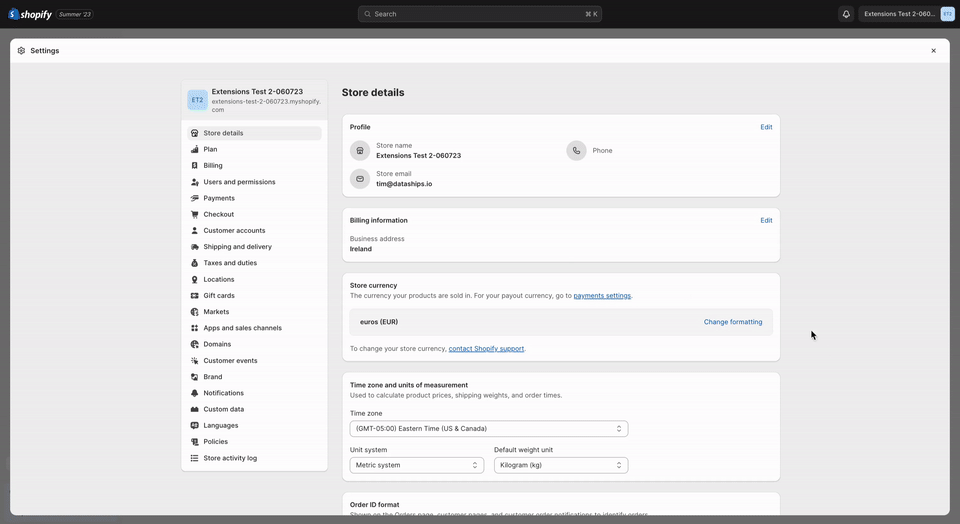Open the Plan settings page
This screenshot has width=960, height=524.
[x=254, y=149]
